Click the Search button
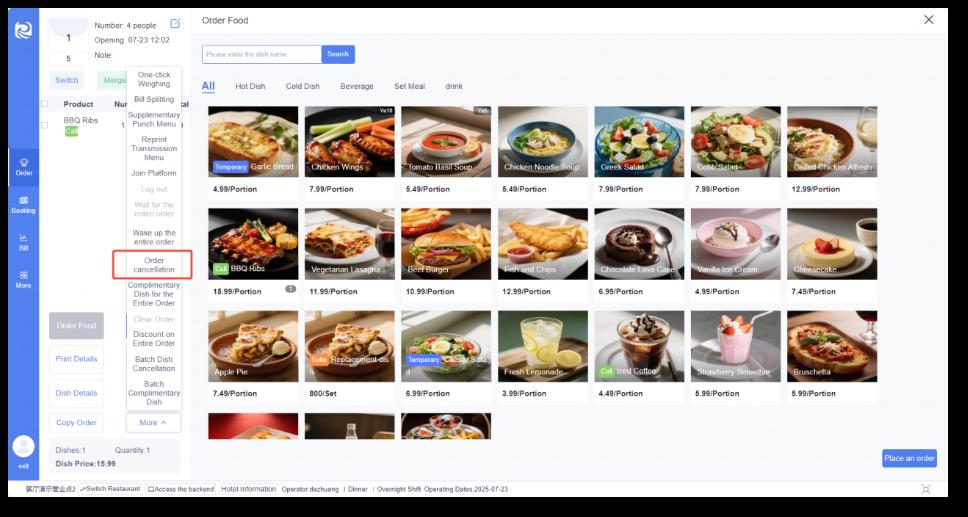Image resolution: width=968 pixels, height=517 pixels. (338, 54)
